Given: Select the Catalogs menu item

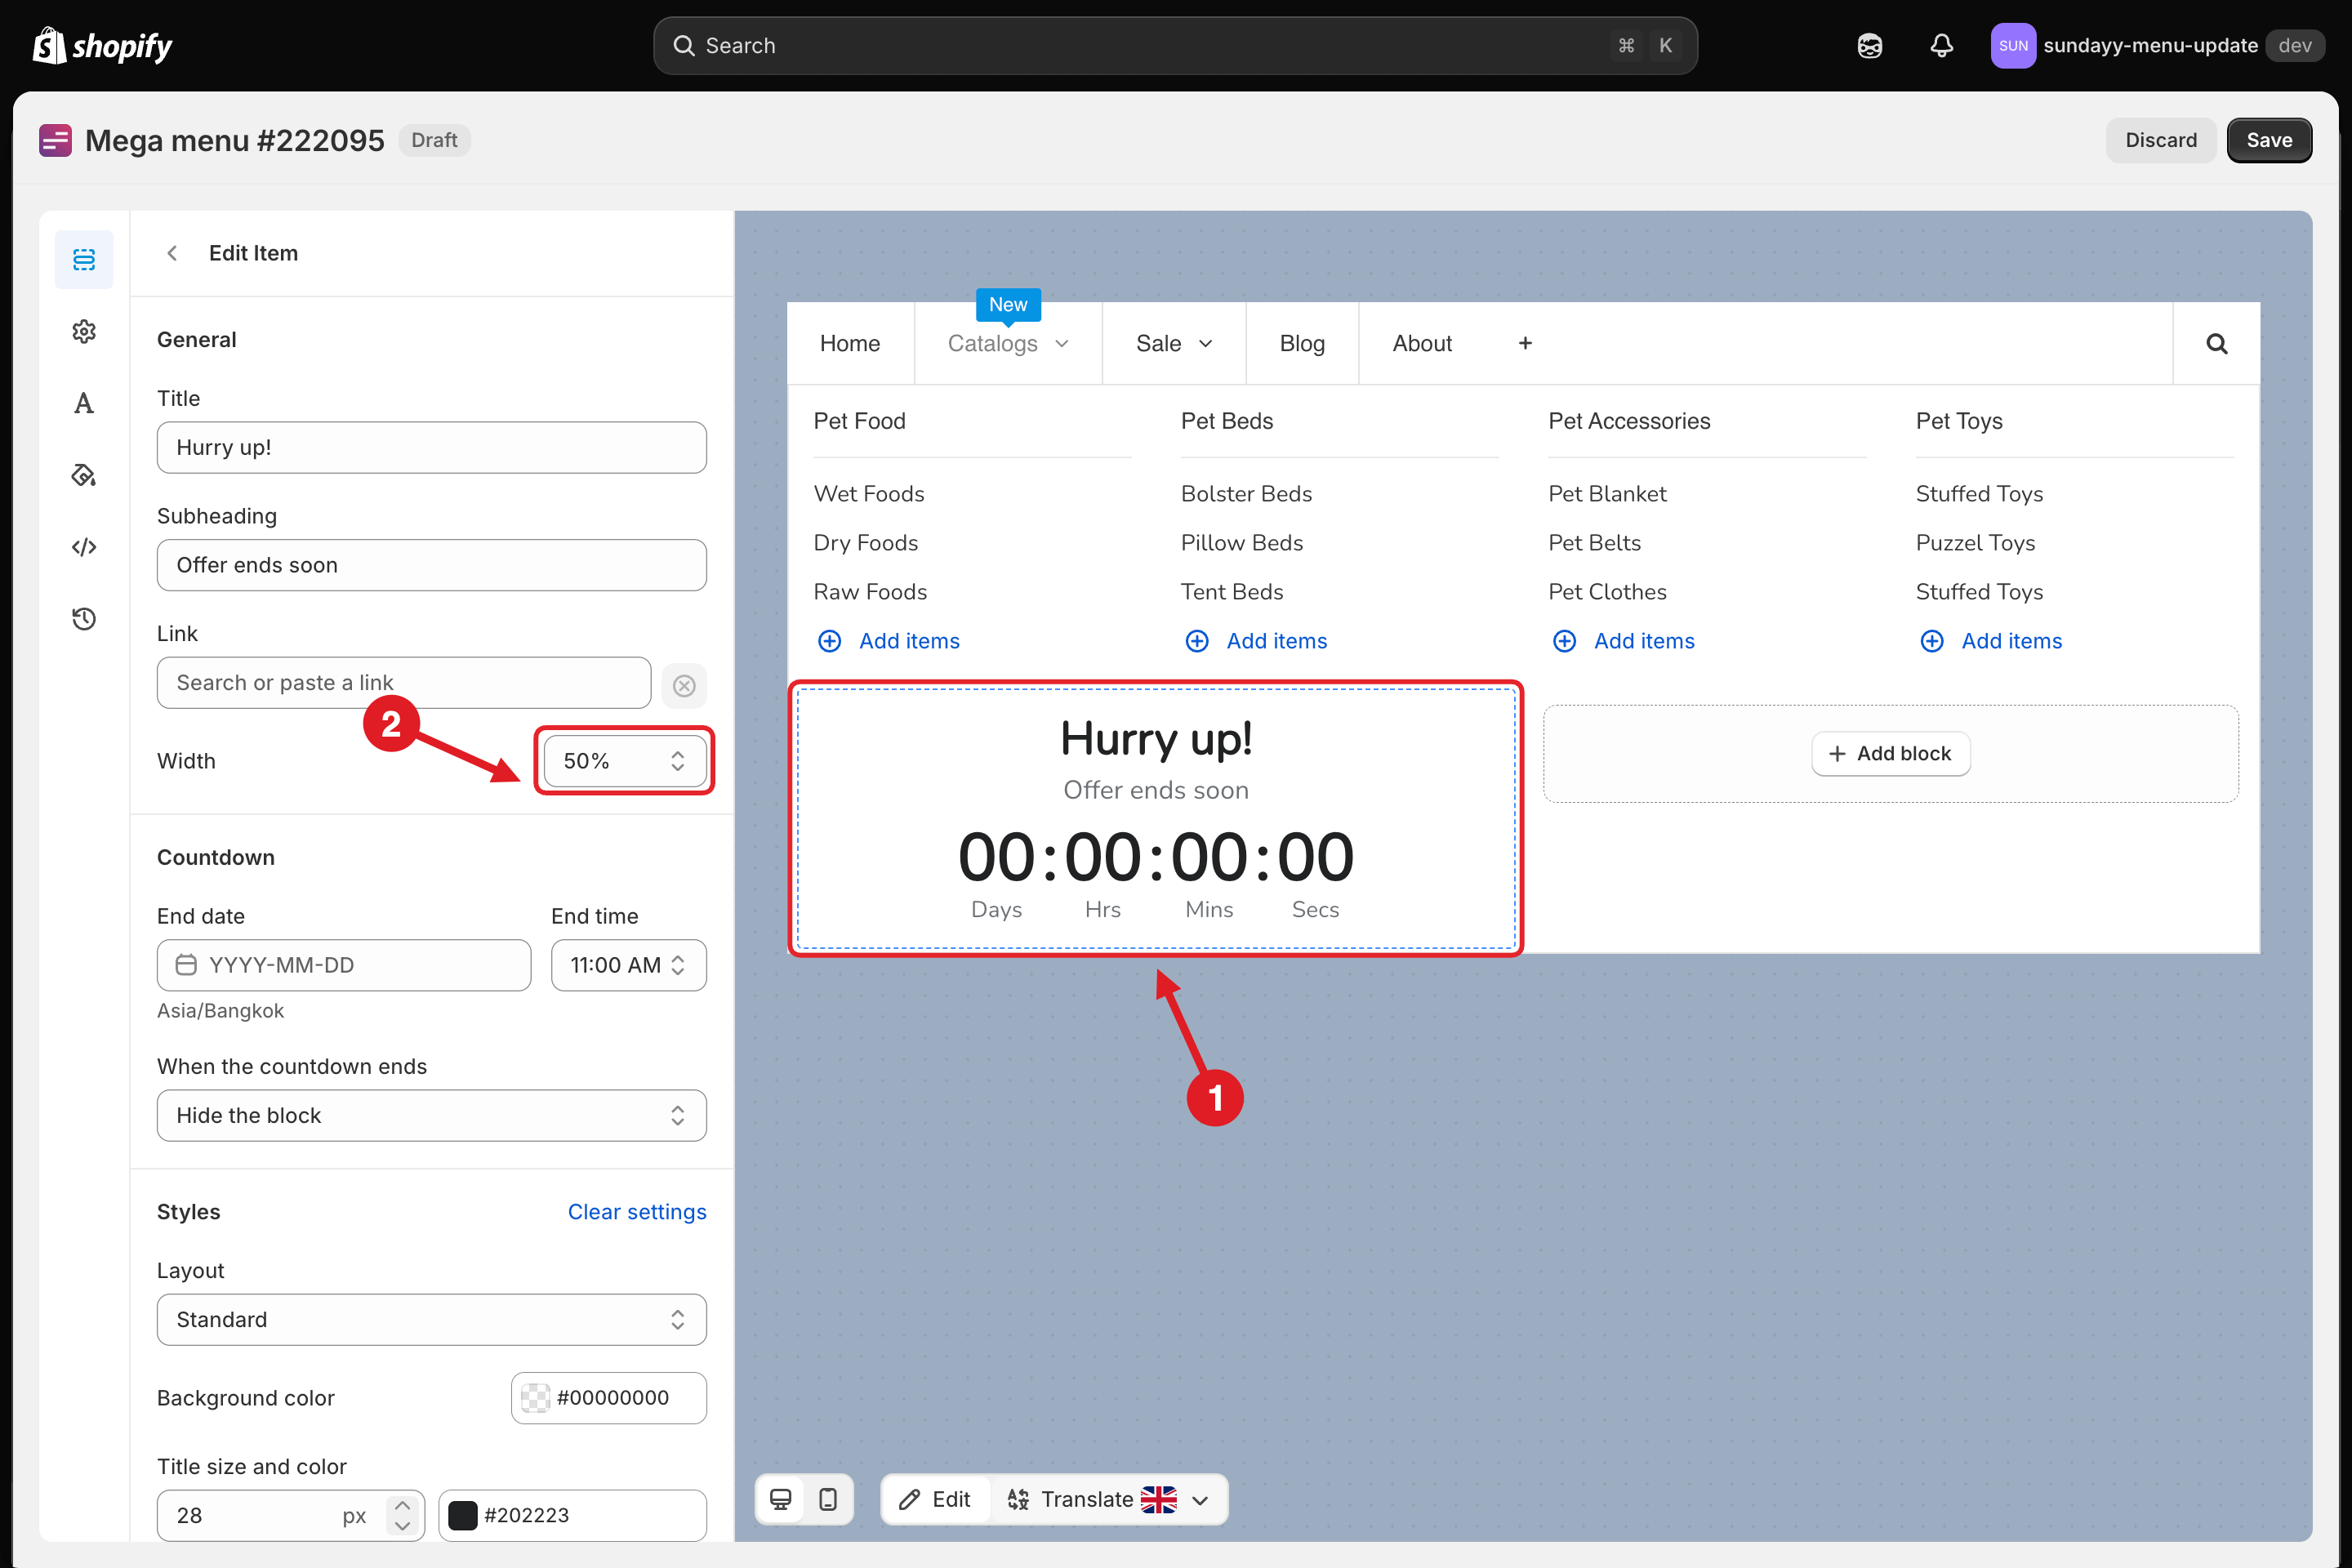Looking at the screenshot, I should (1008, 343).
